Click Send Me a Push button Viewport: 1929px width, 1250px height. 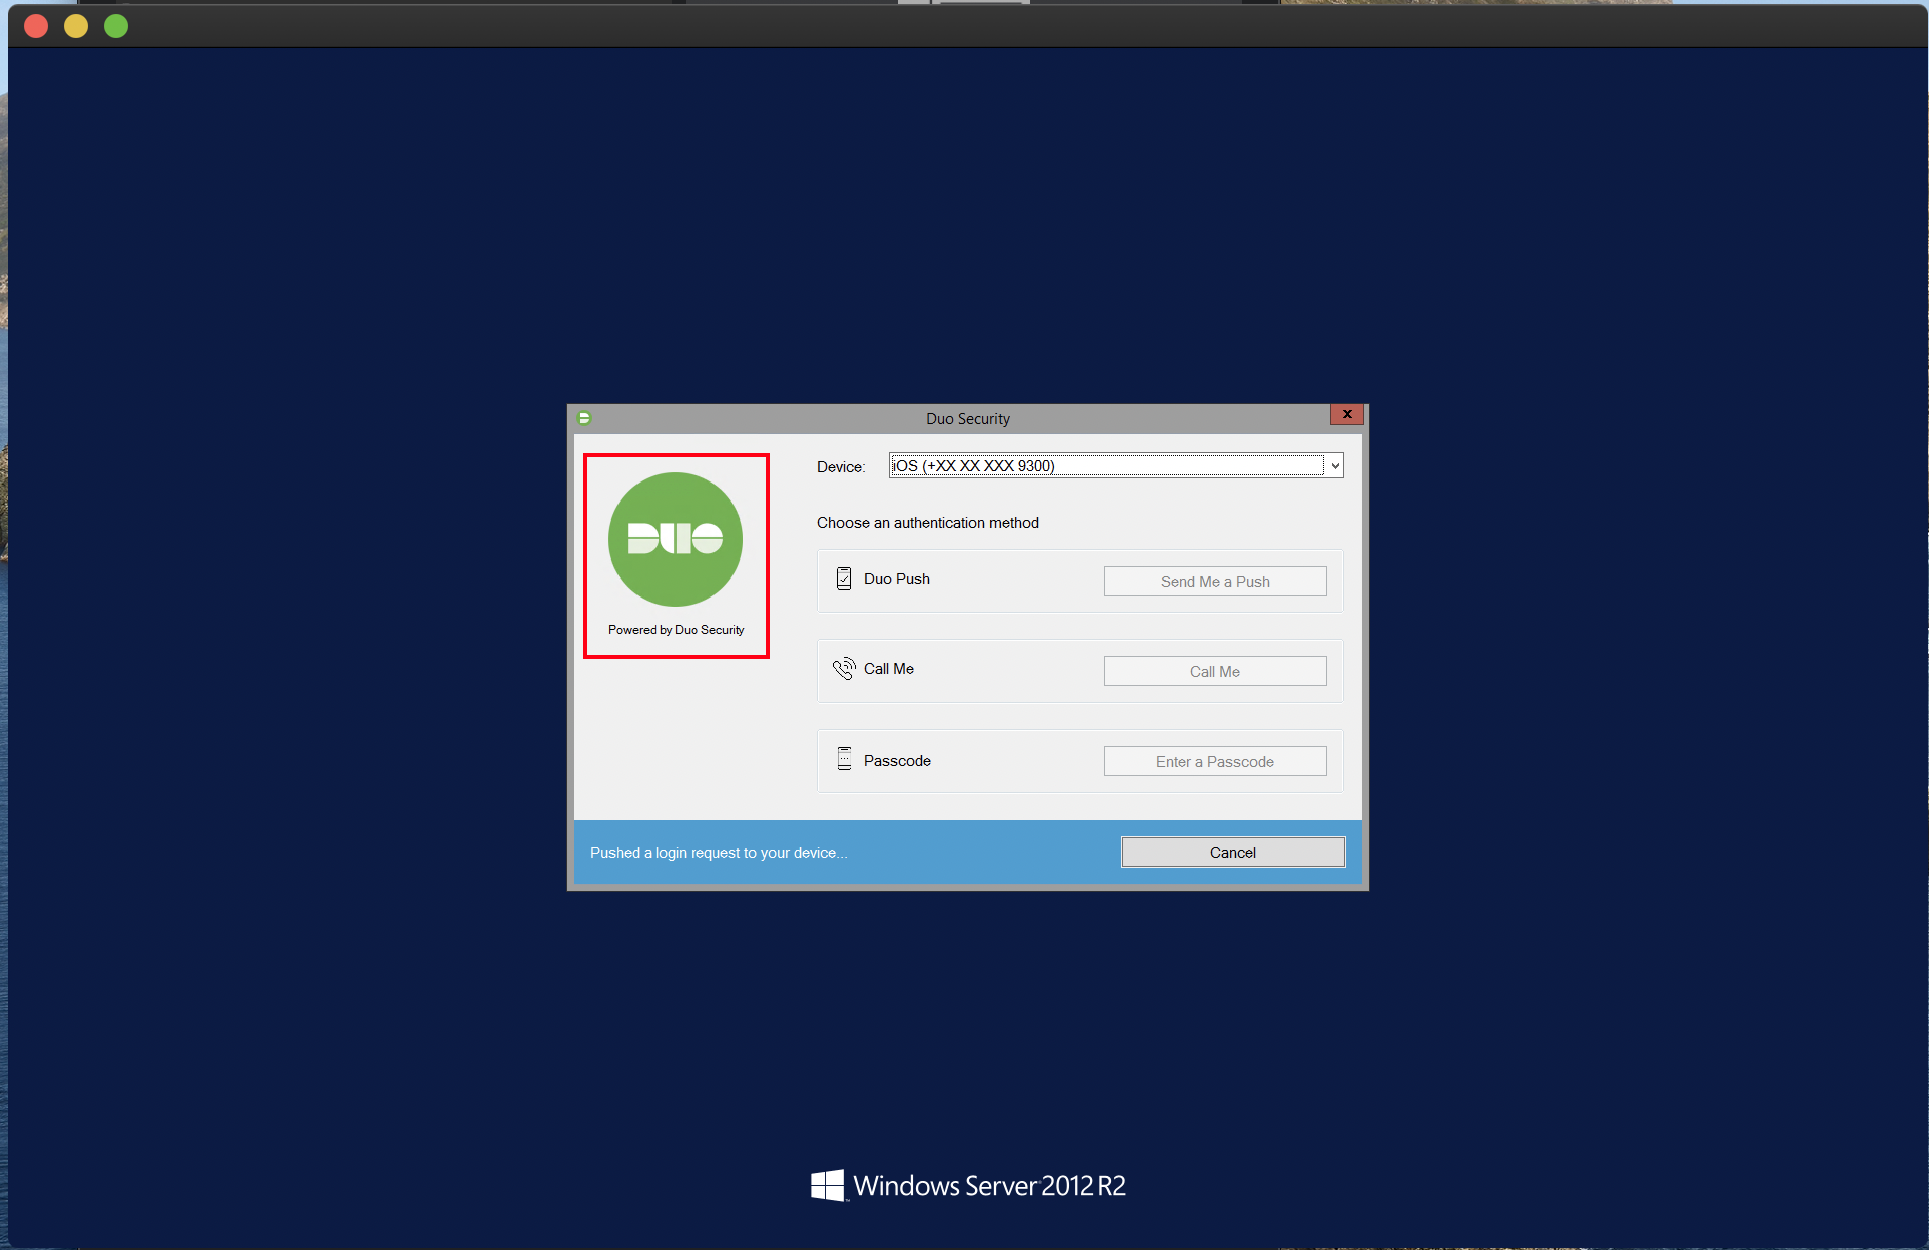(1215, 581)
